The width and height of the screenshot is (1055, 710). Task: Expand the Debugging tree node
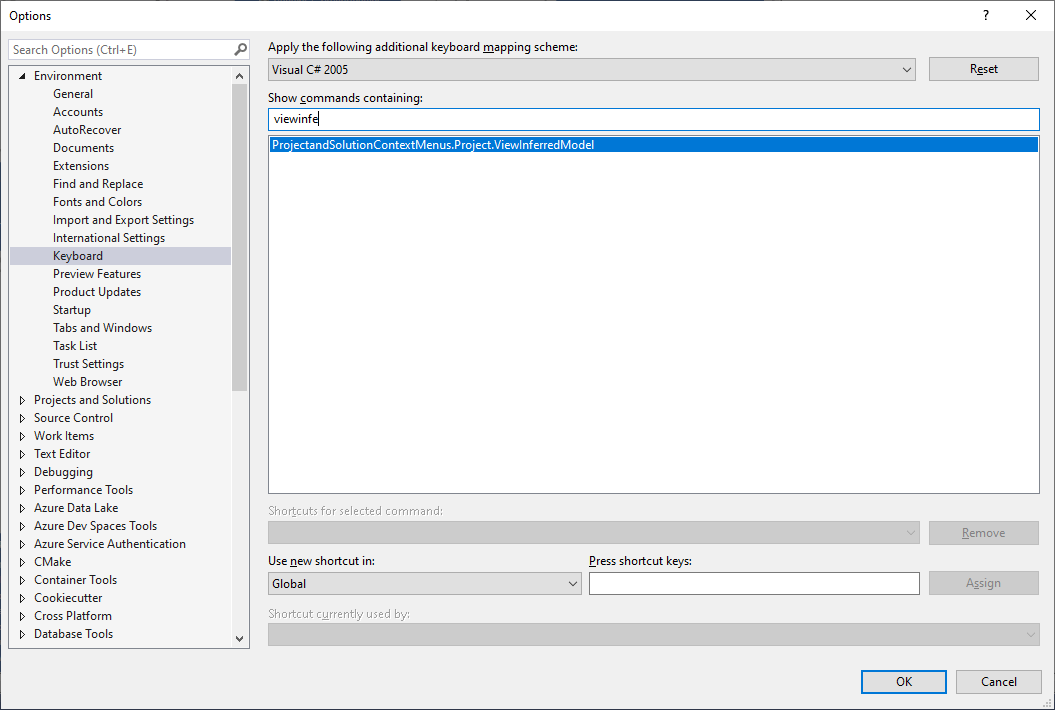(22, 471)
